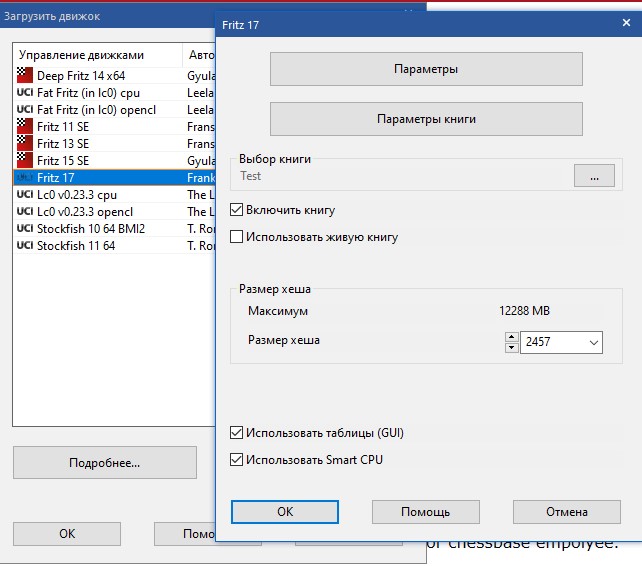Screen dimensions: 642x566
Task: Click "Отмена" in the Fritz 17 dialog
Action: click(x=566, y=512)
